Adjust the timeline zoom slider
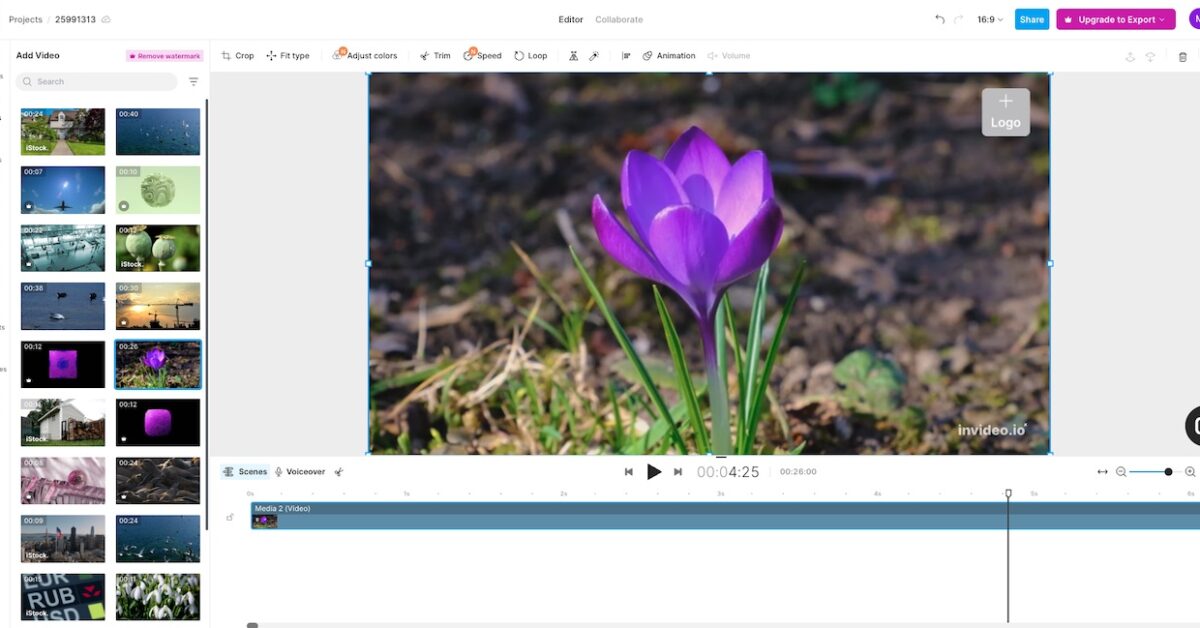The height and width of the screenshot is (628, 1200). 1168,471
